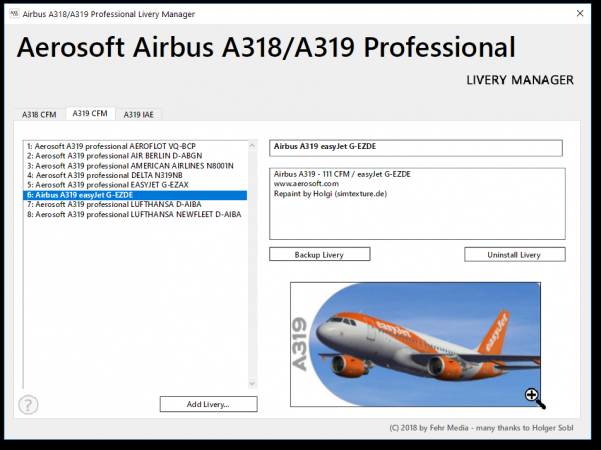The height and width of the screenshot is (450, 601).
Task: Click the Add Livery... button
Action: pos(209,404)
